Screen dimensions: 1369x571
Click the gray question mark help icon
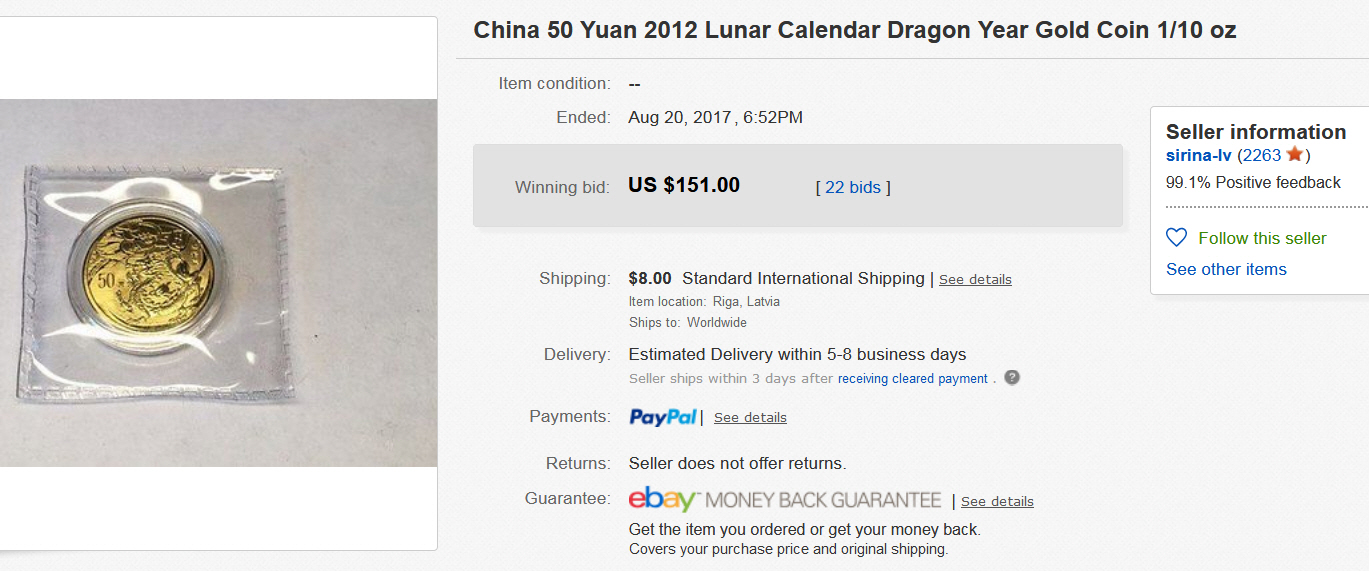tap(1012, 378)
